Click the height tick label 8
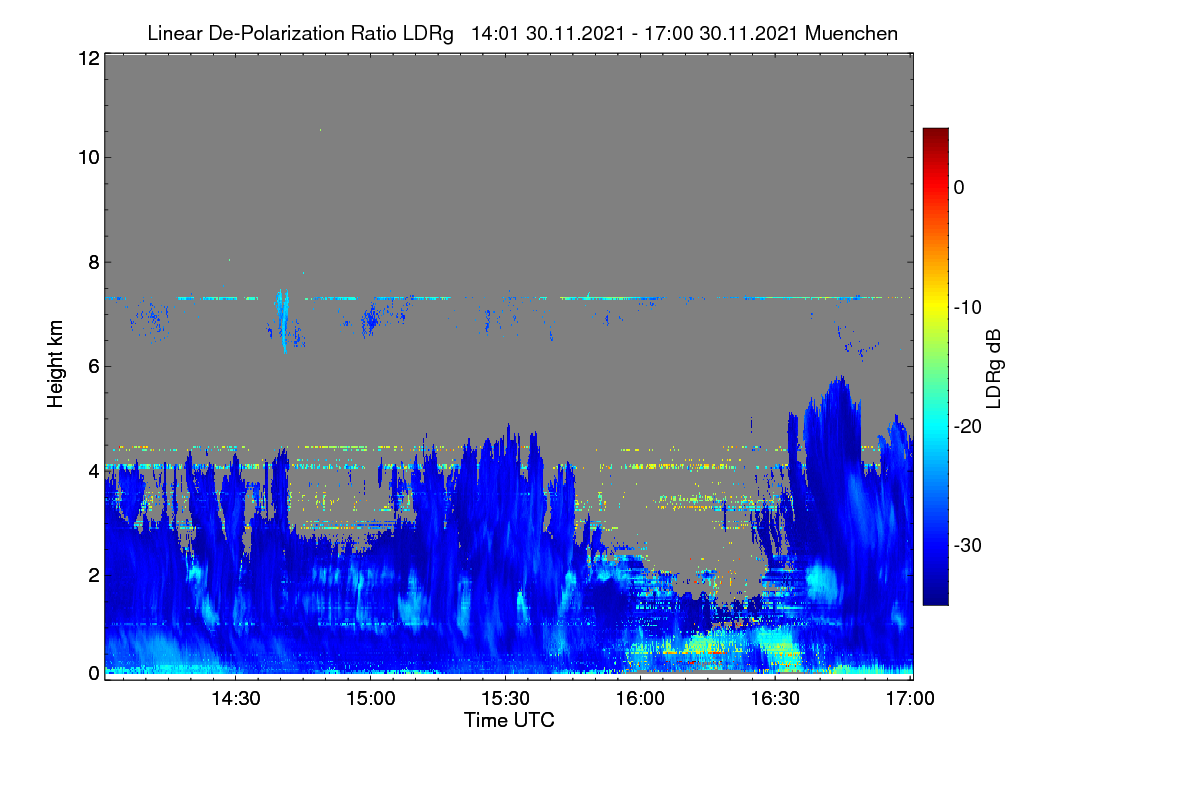The image size is (1200, 800). tap(92, 263)
